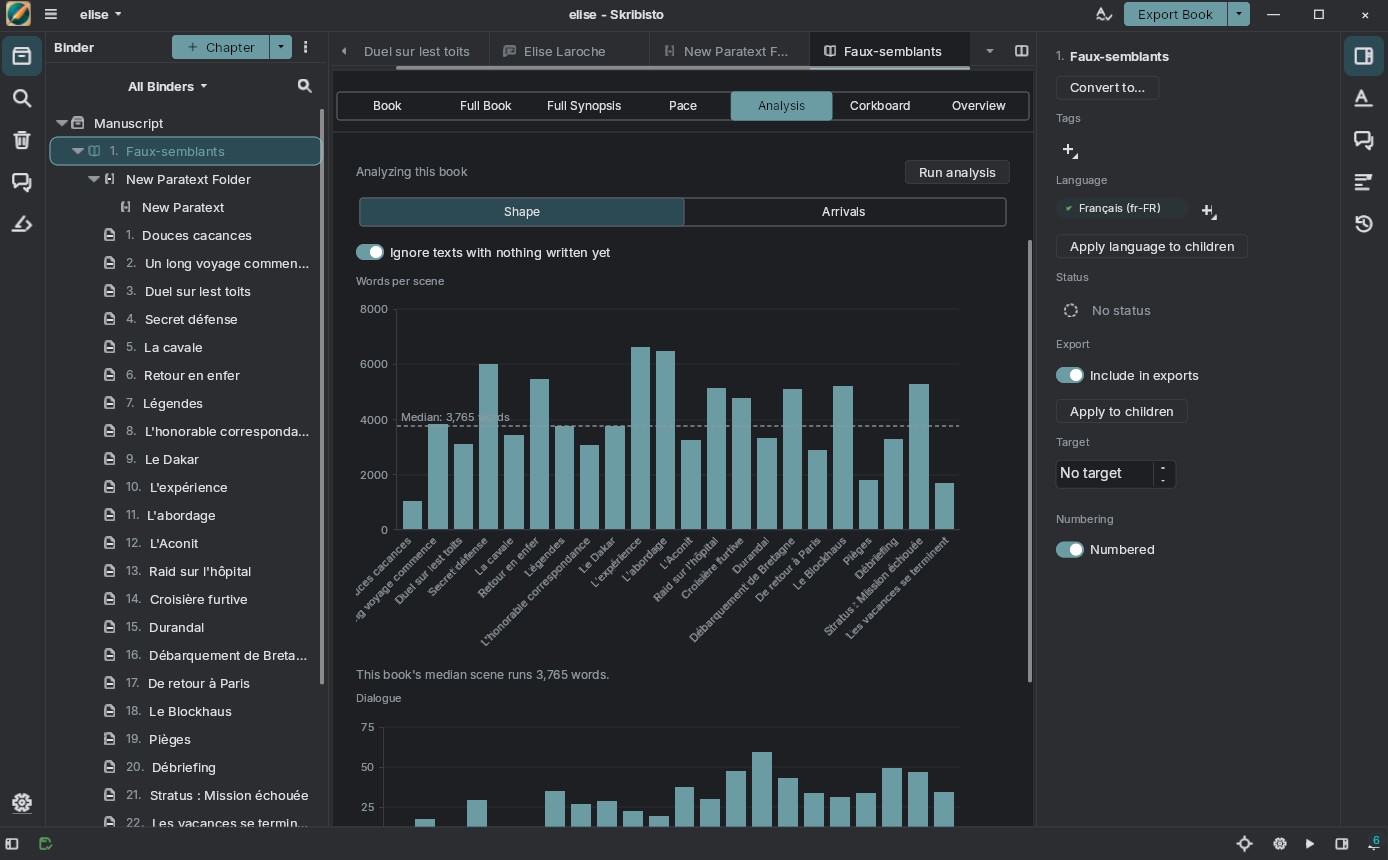Click the Run analysis button
Viewport: 1388px width, 860px height.
(957, 172)
